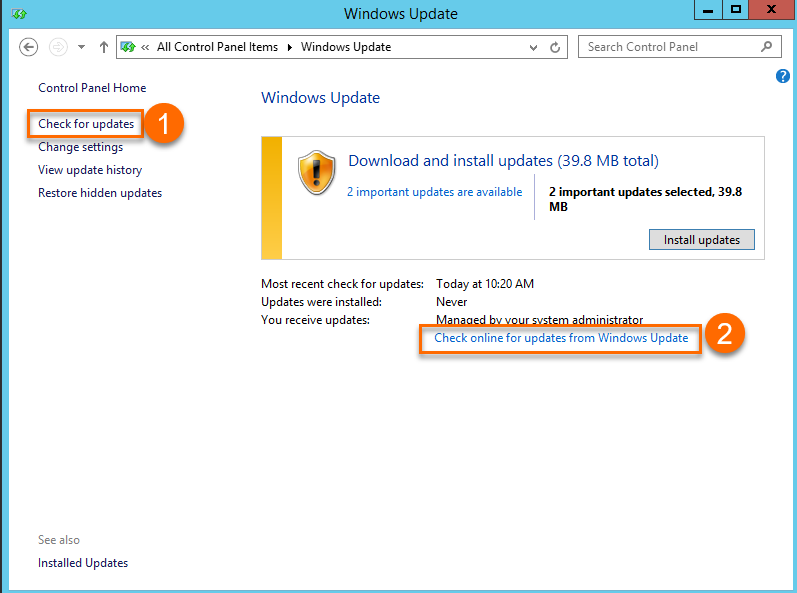Refresh the Windows Update page

(555, 47)
